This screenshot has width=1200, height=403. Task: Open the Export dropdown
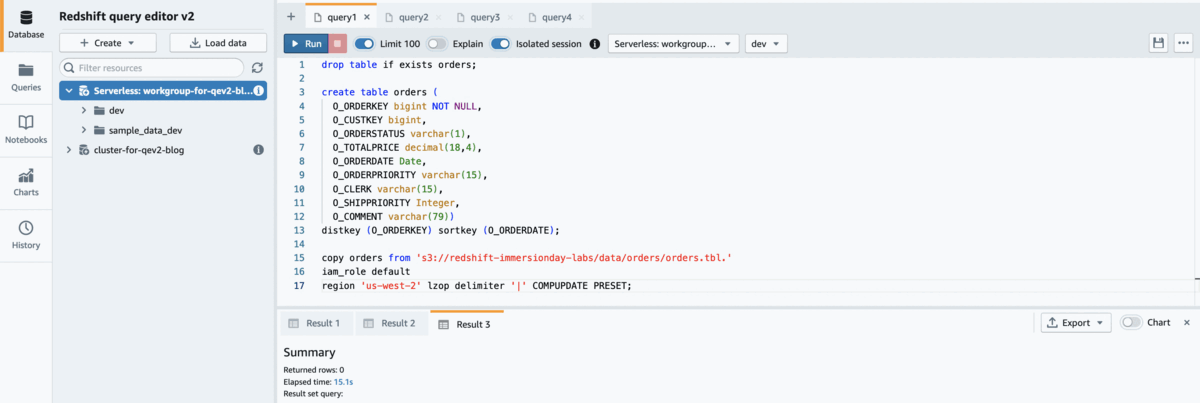(x=1076, y=323)
